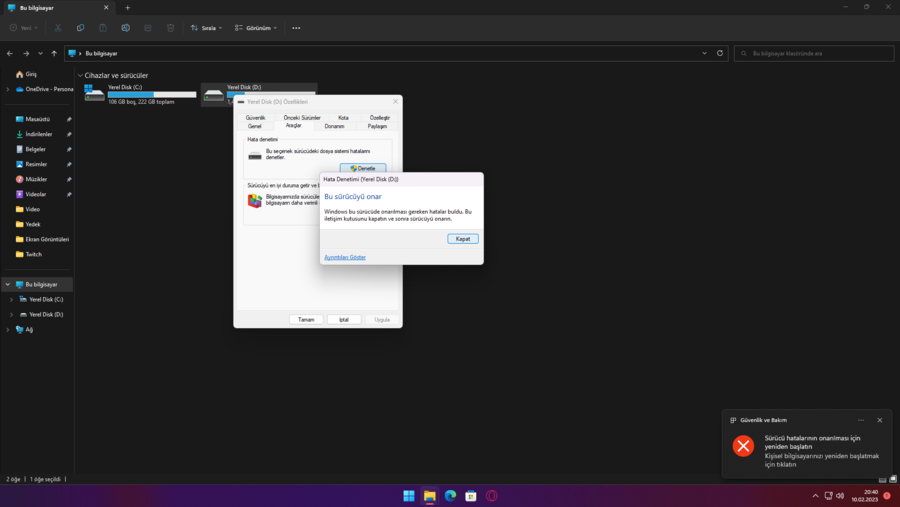The width and height of the screenshot is (900, 507).
Task: Click the Delete trash icon in toolbar
Action: tap(170, 28)
